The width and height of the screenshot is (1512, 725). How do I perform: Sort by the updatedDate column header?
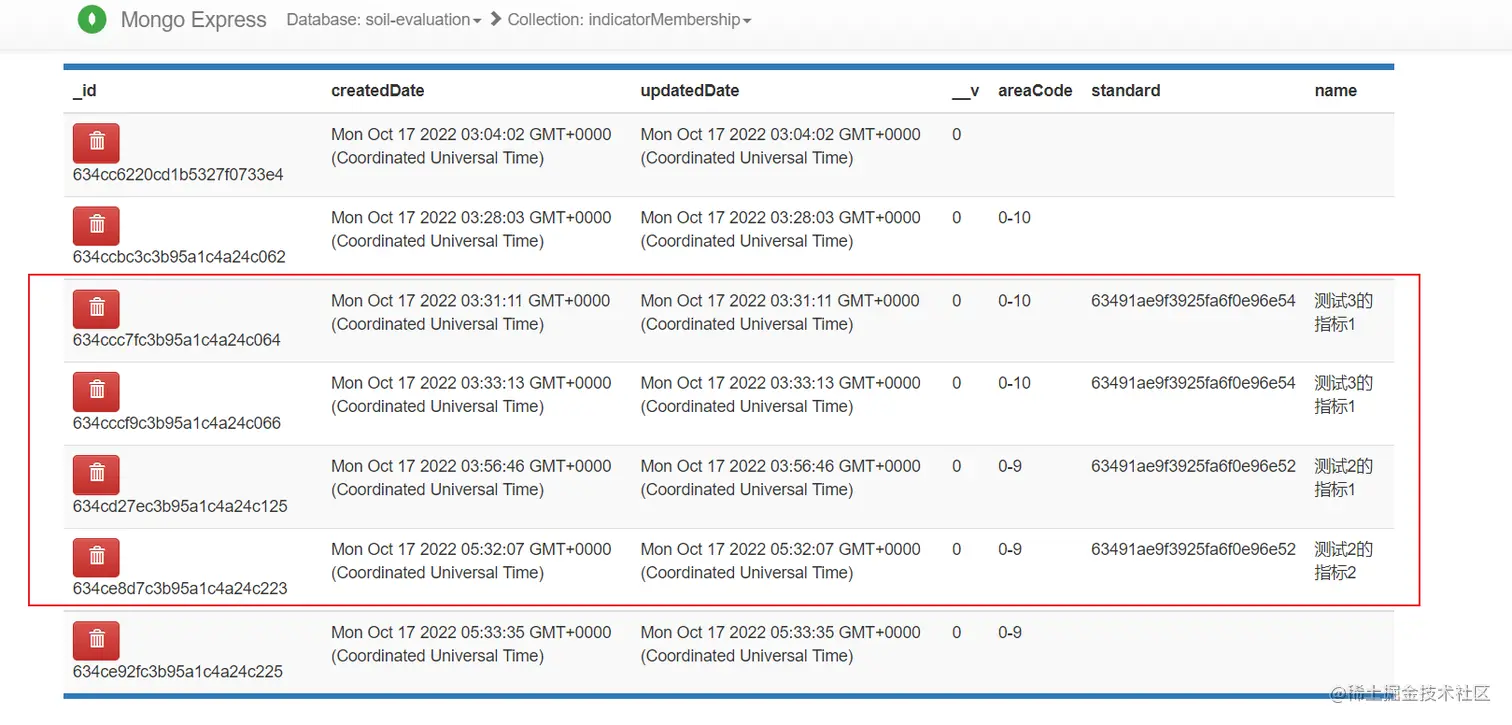pos(690,90)
